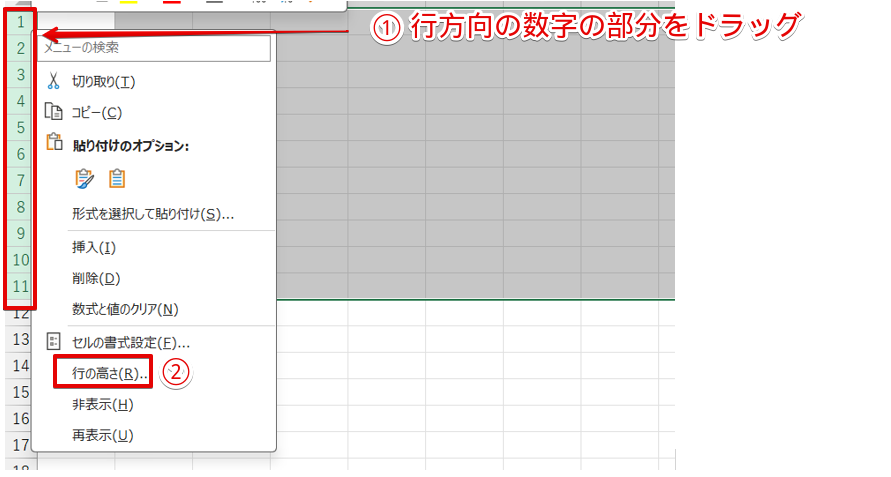Select row header 14

[20, 366]
